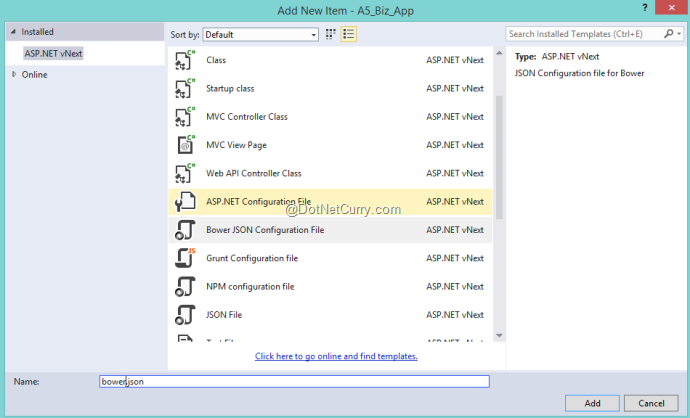Viewport: 690px width, 418px height.
Task: Click the template list scroll down arrow
Action: click(499, 336)
